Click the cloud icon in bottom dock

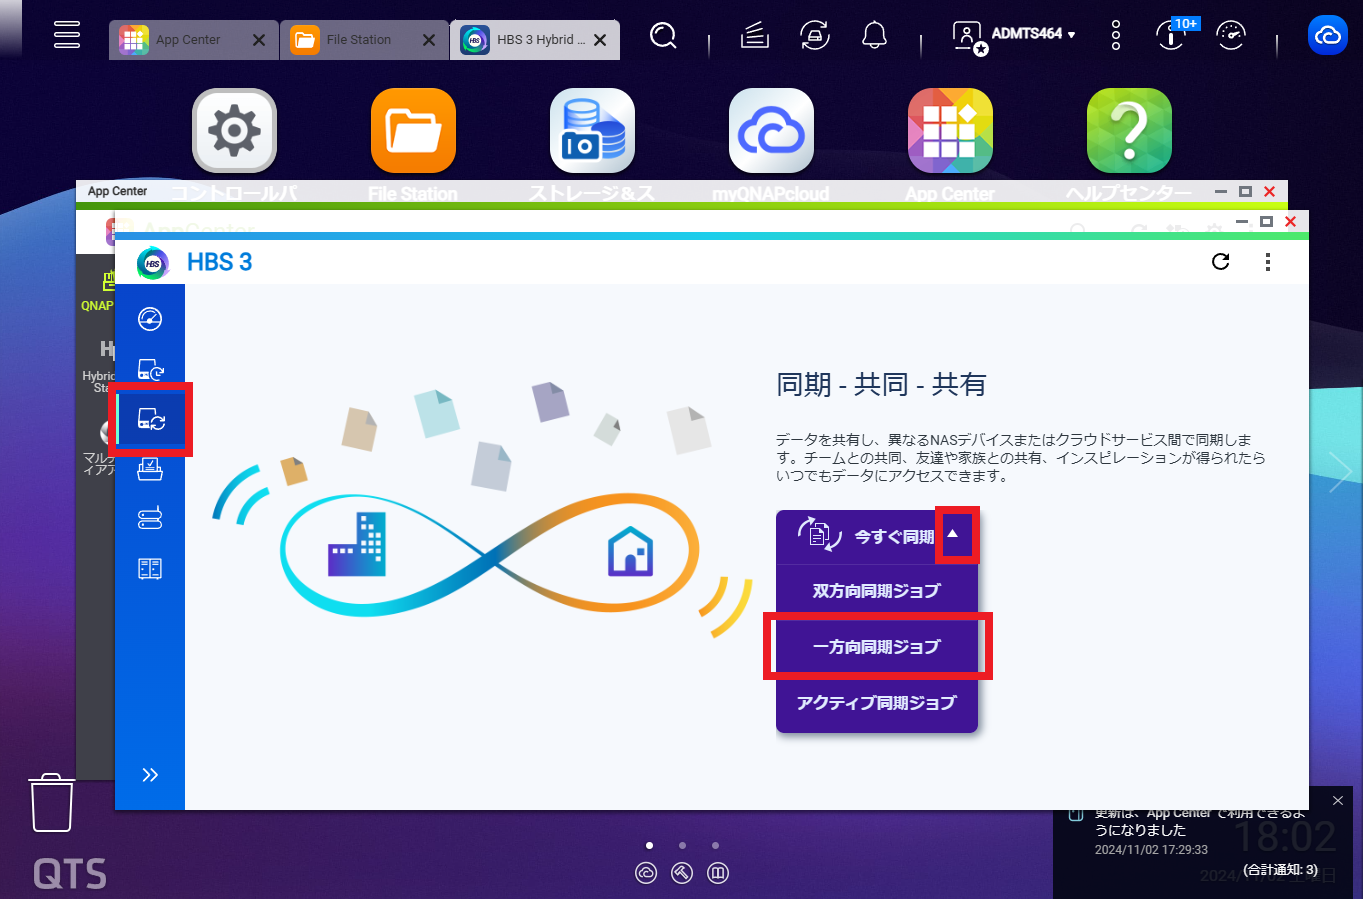click(x=646, y=873)
